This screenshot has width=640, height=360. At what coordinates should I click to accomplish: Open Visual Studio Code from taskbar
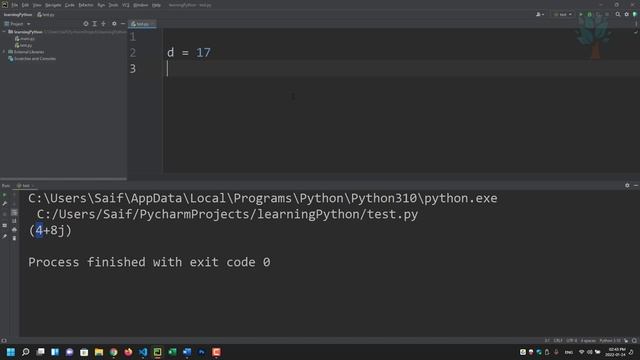click(143, 352)
